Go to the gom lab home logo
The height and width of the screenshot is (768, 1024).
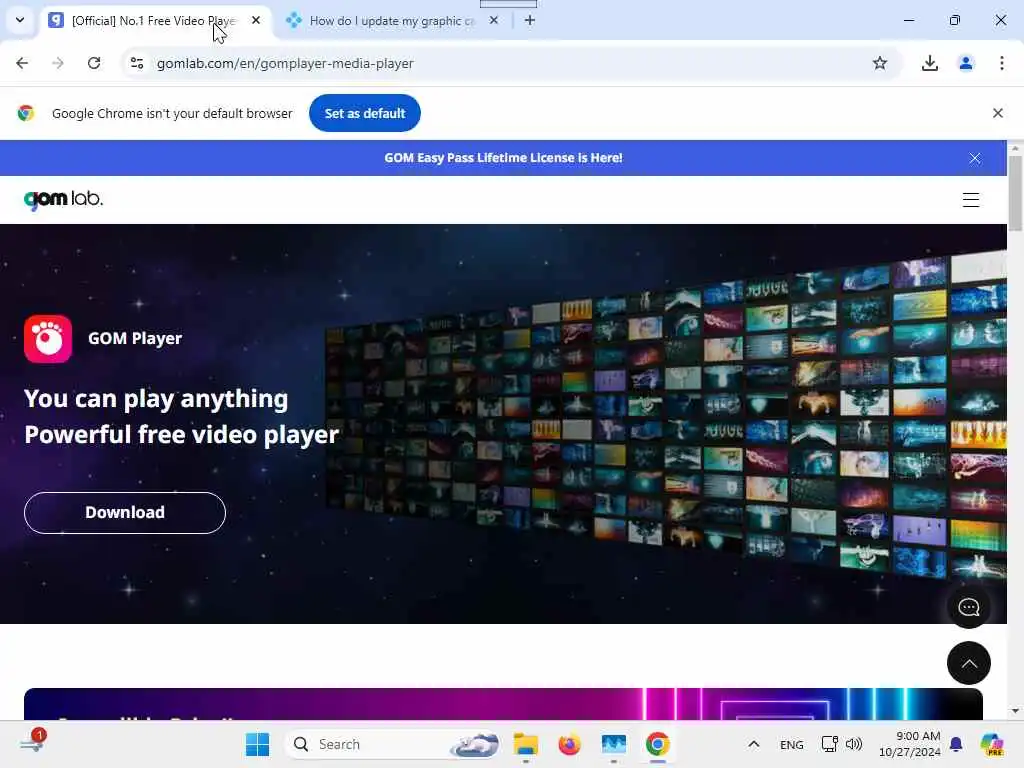63,199
